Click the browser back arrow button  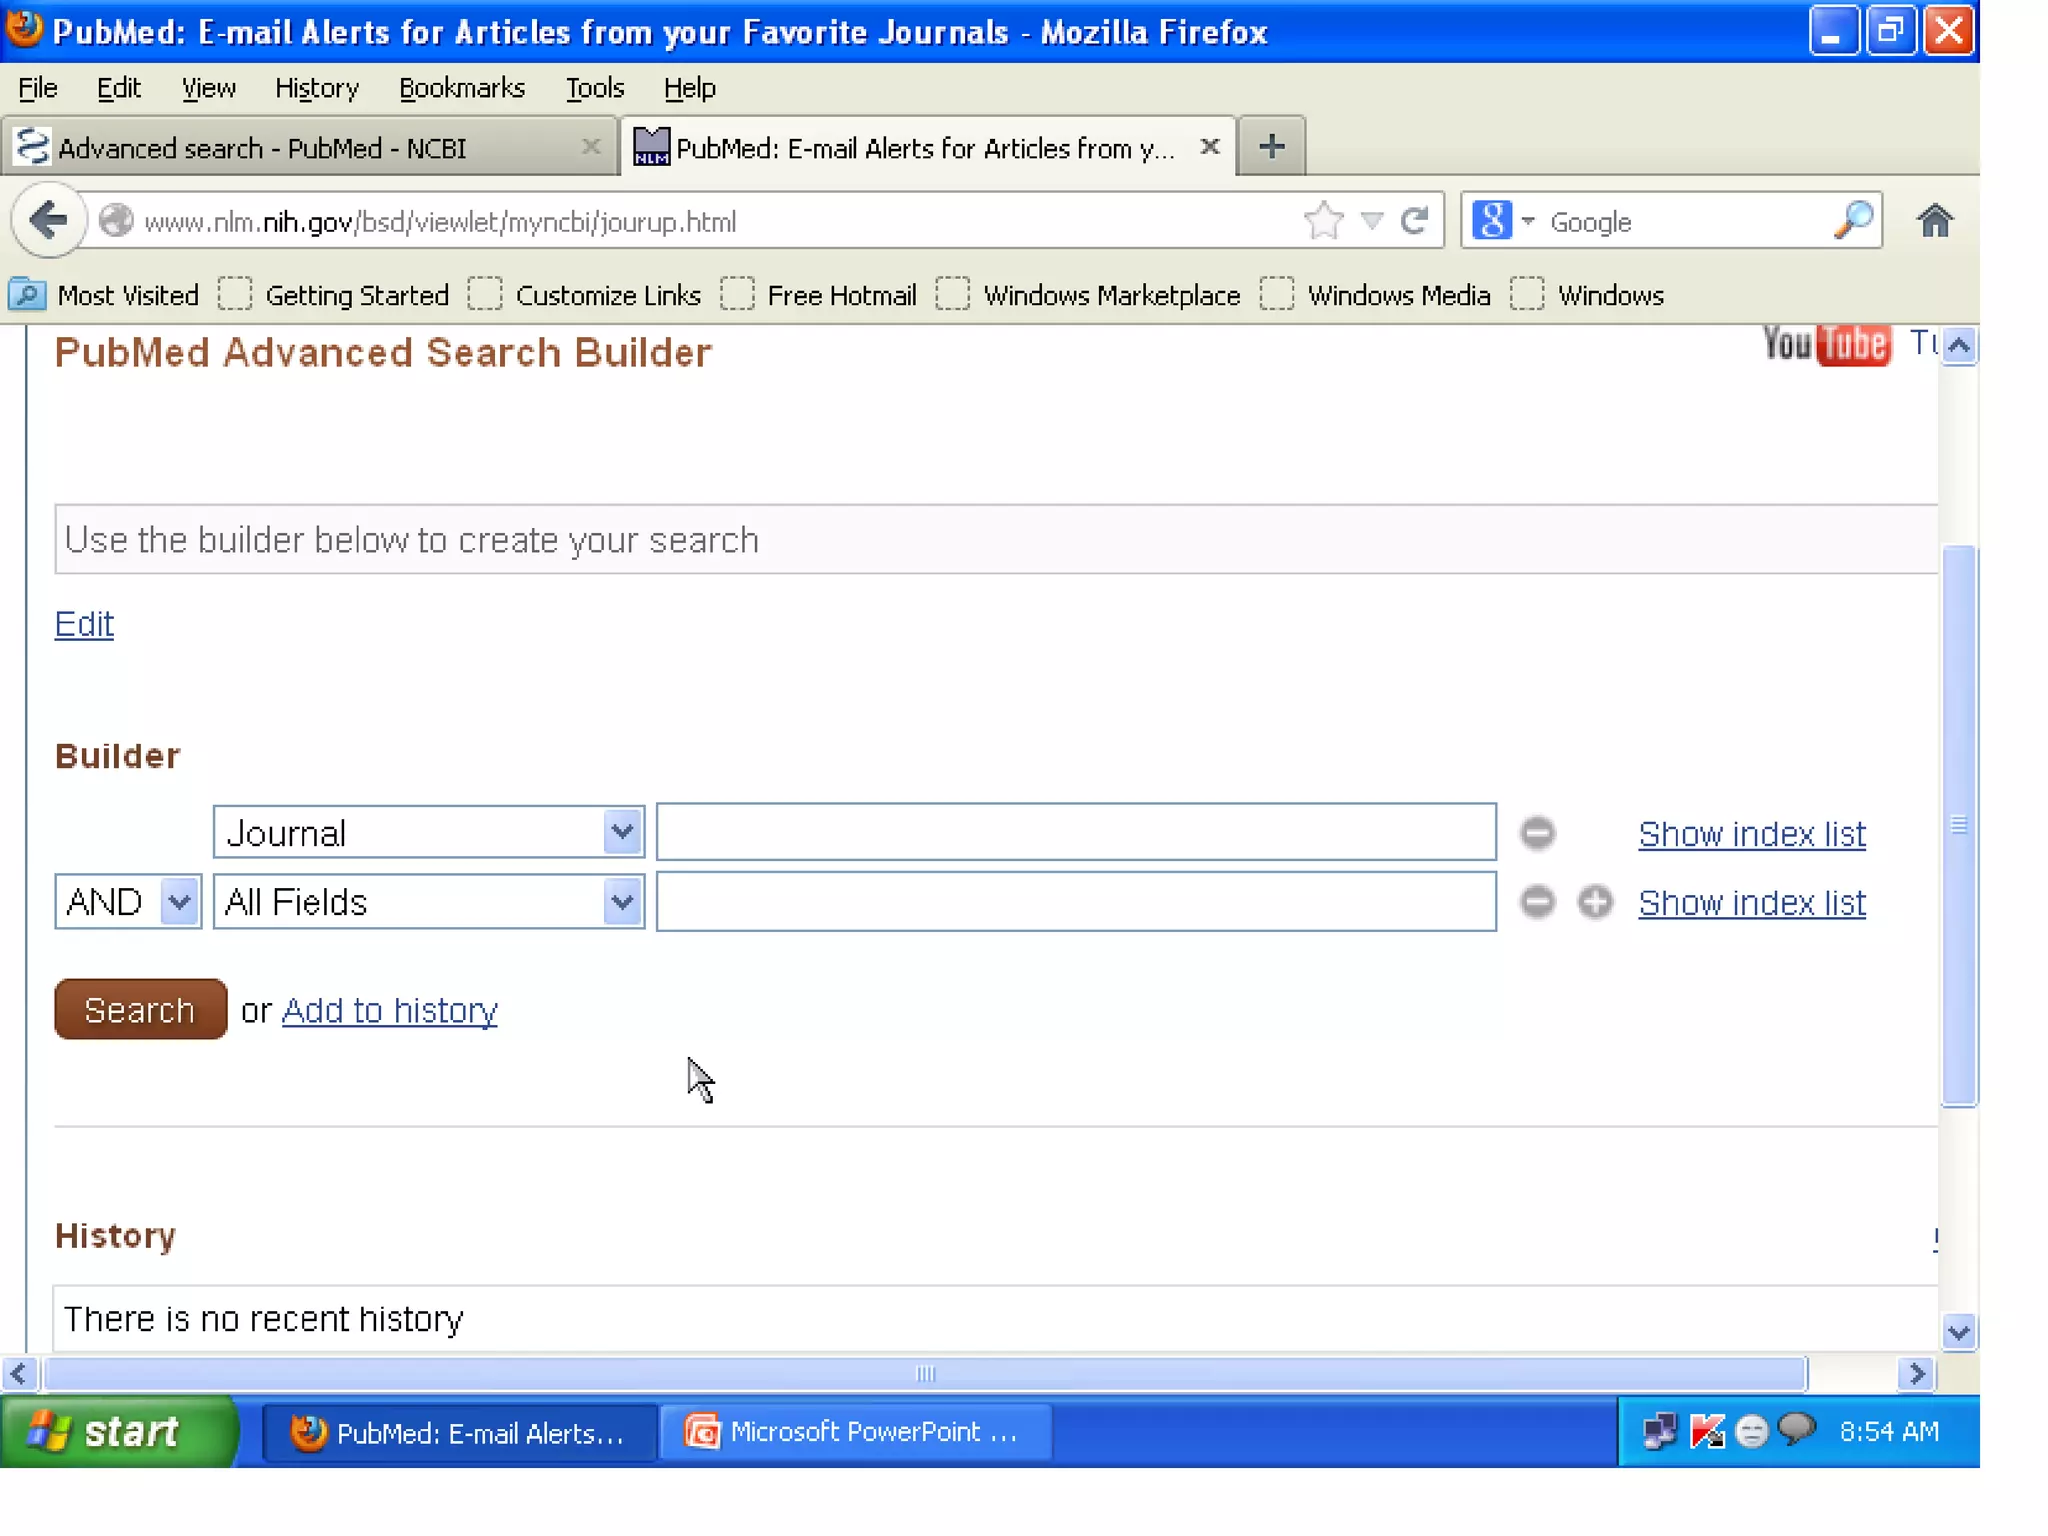pyautogui.click(x=48, y=220)
